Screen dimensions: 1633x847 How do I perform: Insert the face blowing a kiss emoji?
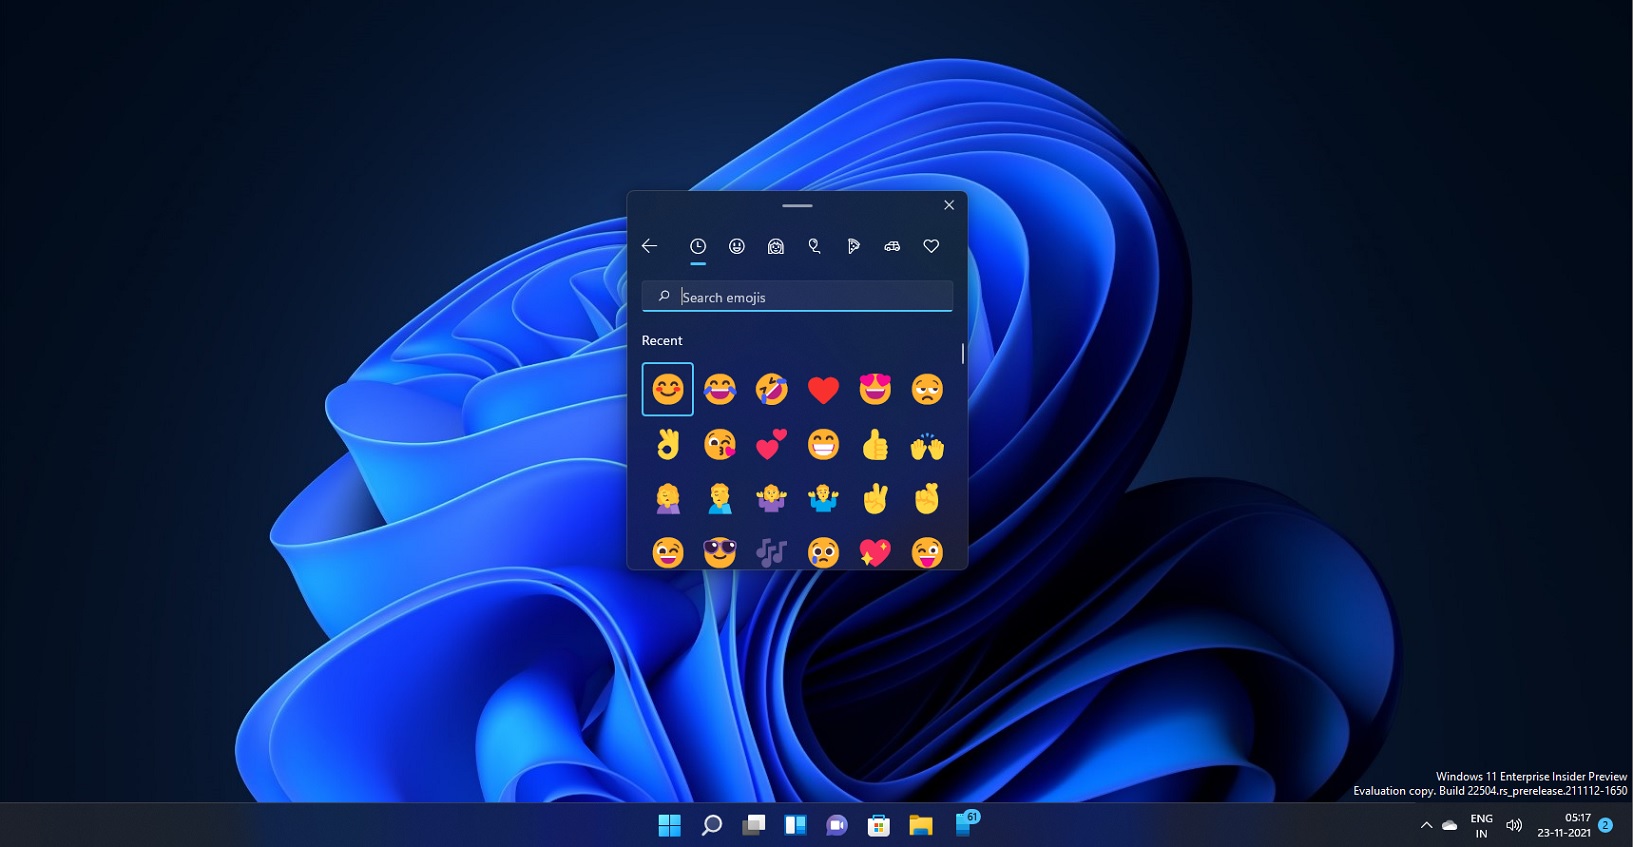tap(720, 444)
